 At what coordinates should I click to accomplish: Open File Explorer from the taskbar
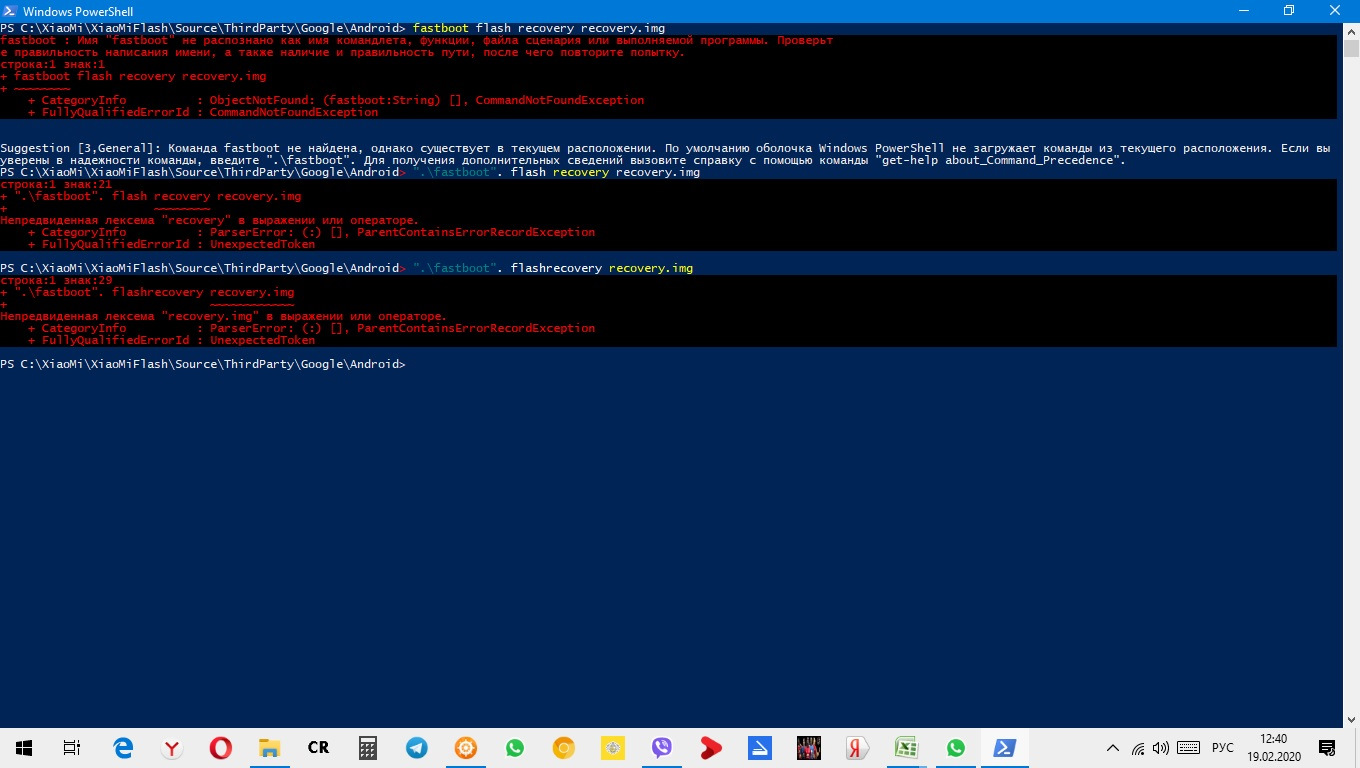[270, 747]
